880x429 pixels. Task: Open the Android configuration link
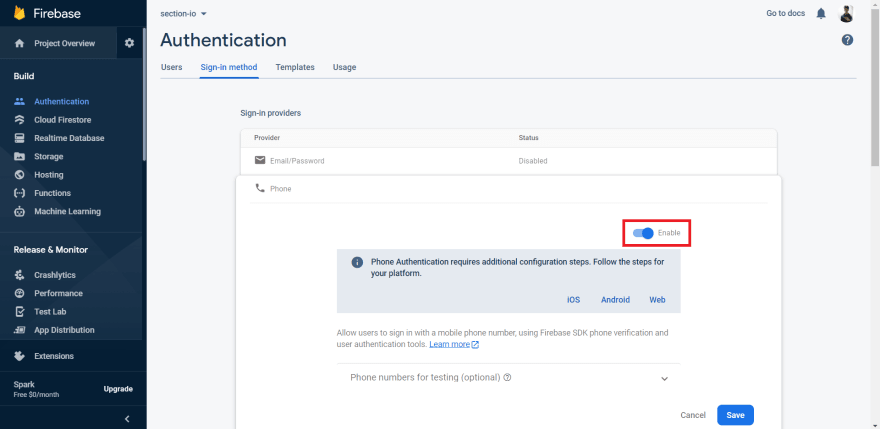616,300
